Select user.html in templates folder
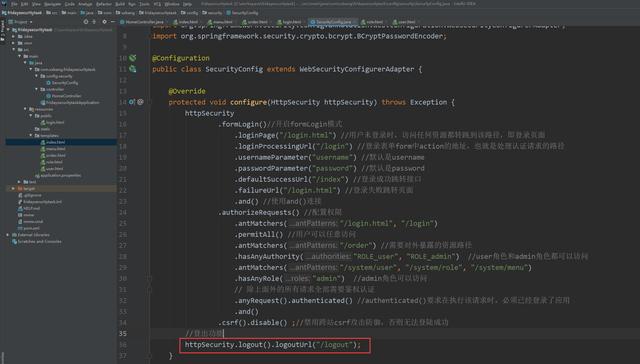This screenshot has height=364, width=640. point(52,169)
